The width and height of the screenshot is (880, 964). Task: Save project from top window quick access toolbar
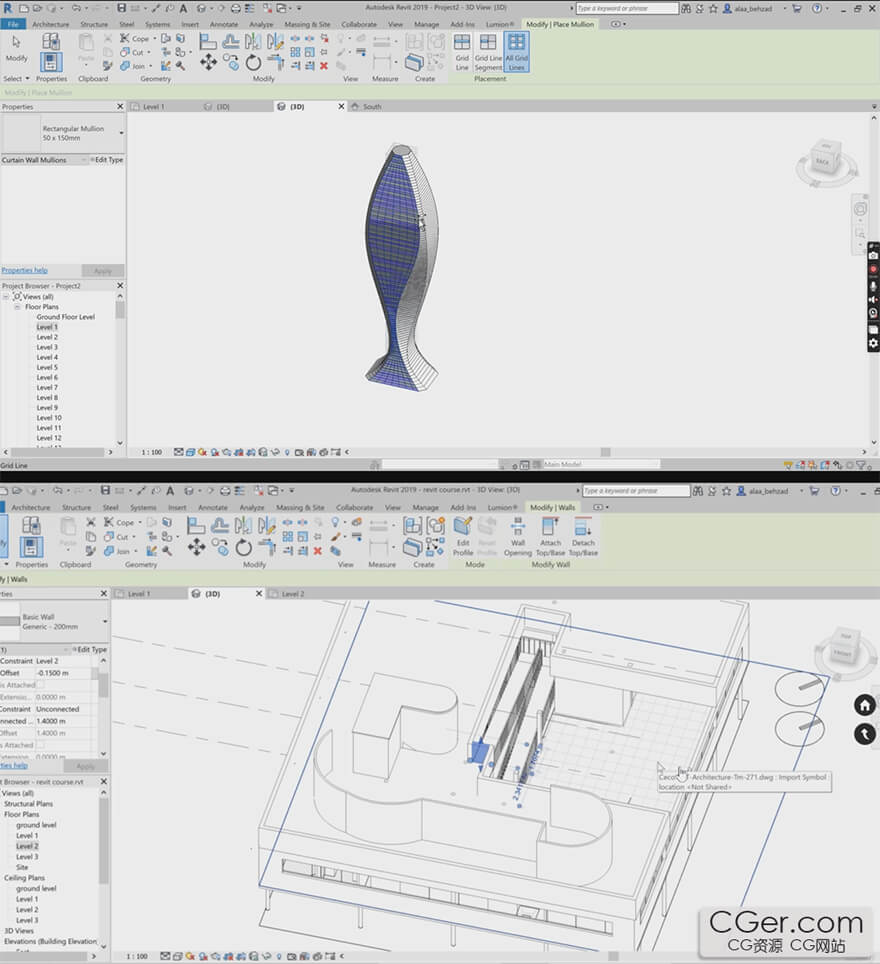[x=122, y=8]
